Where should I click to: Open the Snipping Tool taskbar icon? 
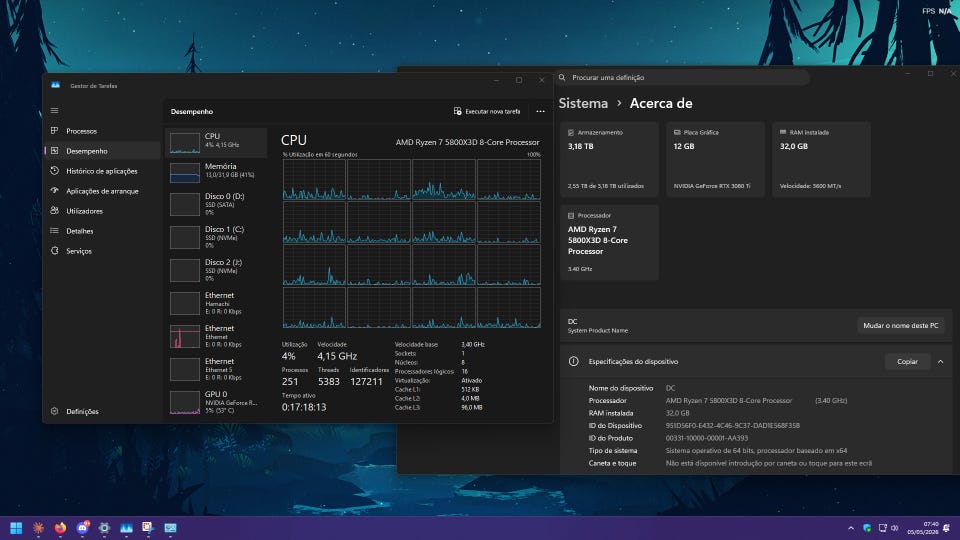148,528
